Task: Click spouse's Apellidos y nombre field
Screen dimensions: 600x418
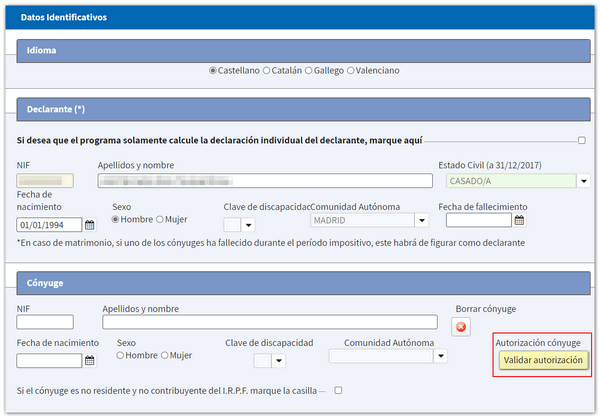Action: (x=270, y=322)
